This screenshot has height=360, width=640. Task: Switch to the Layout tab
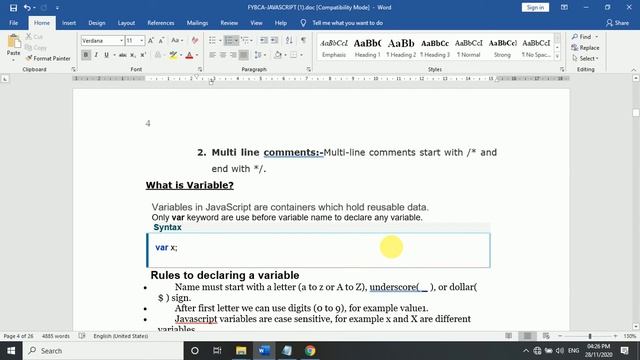[x=126, y=23]
